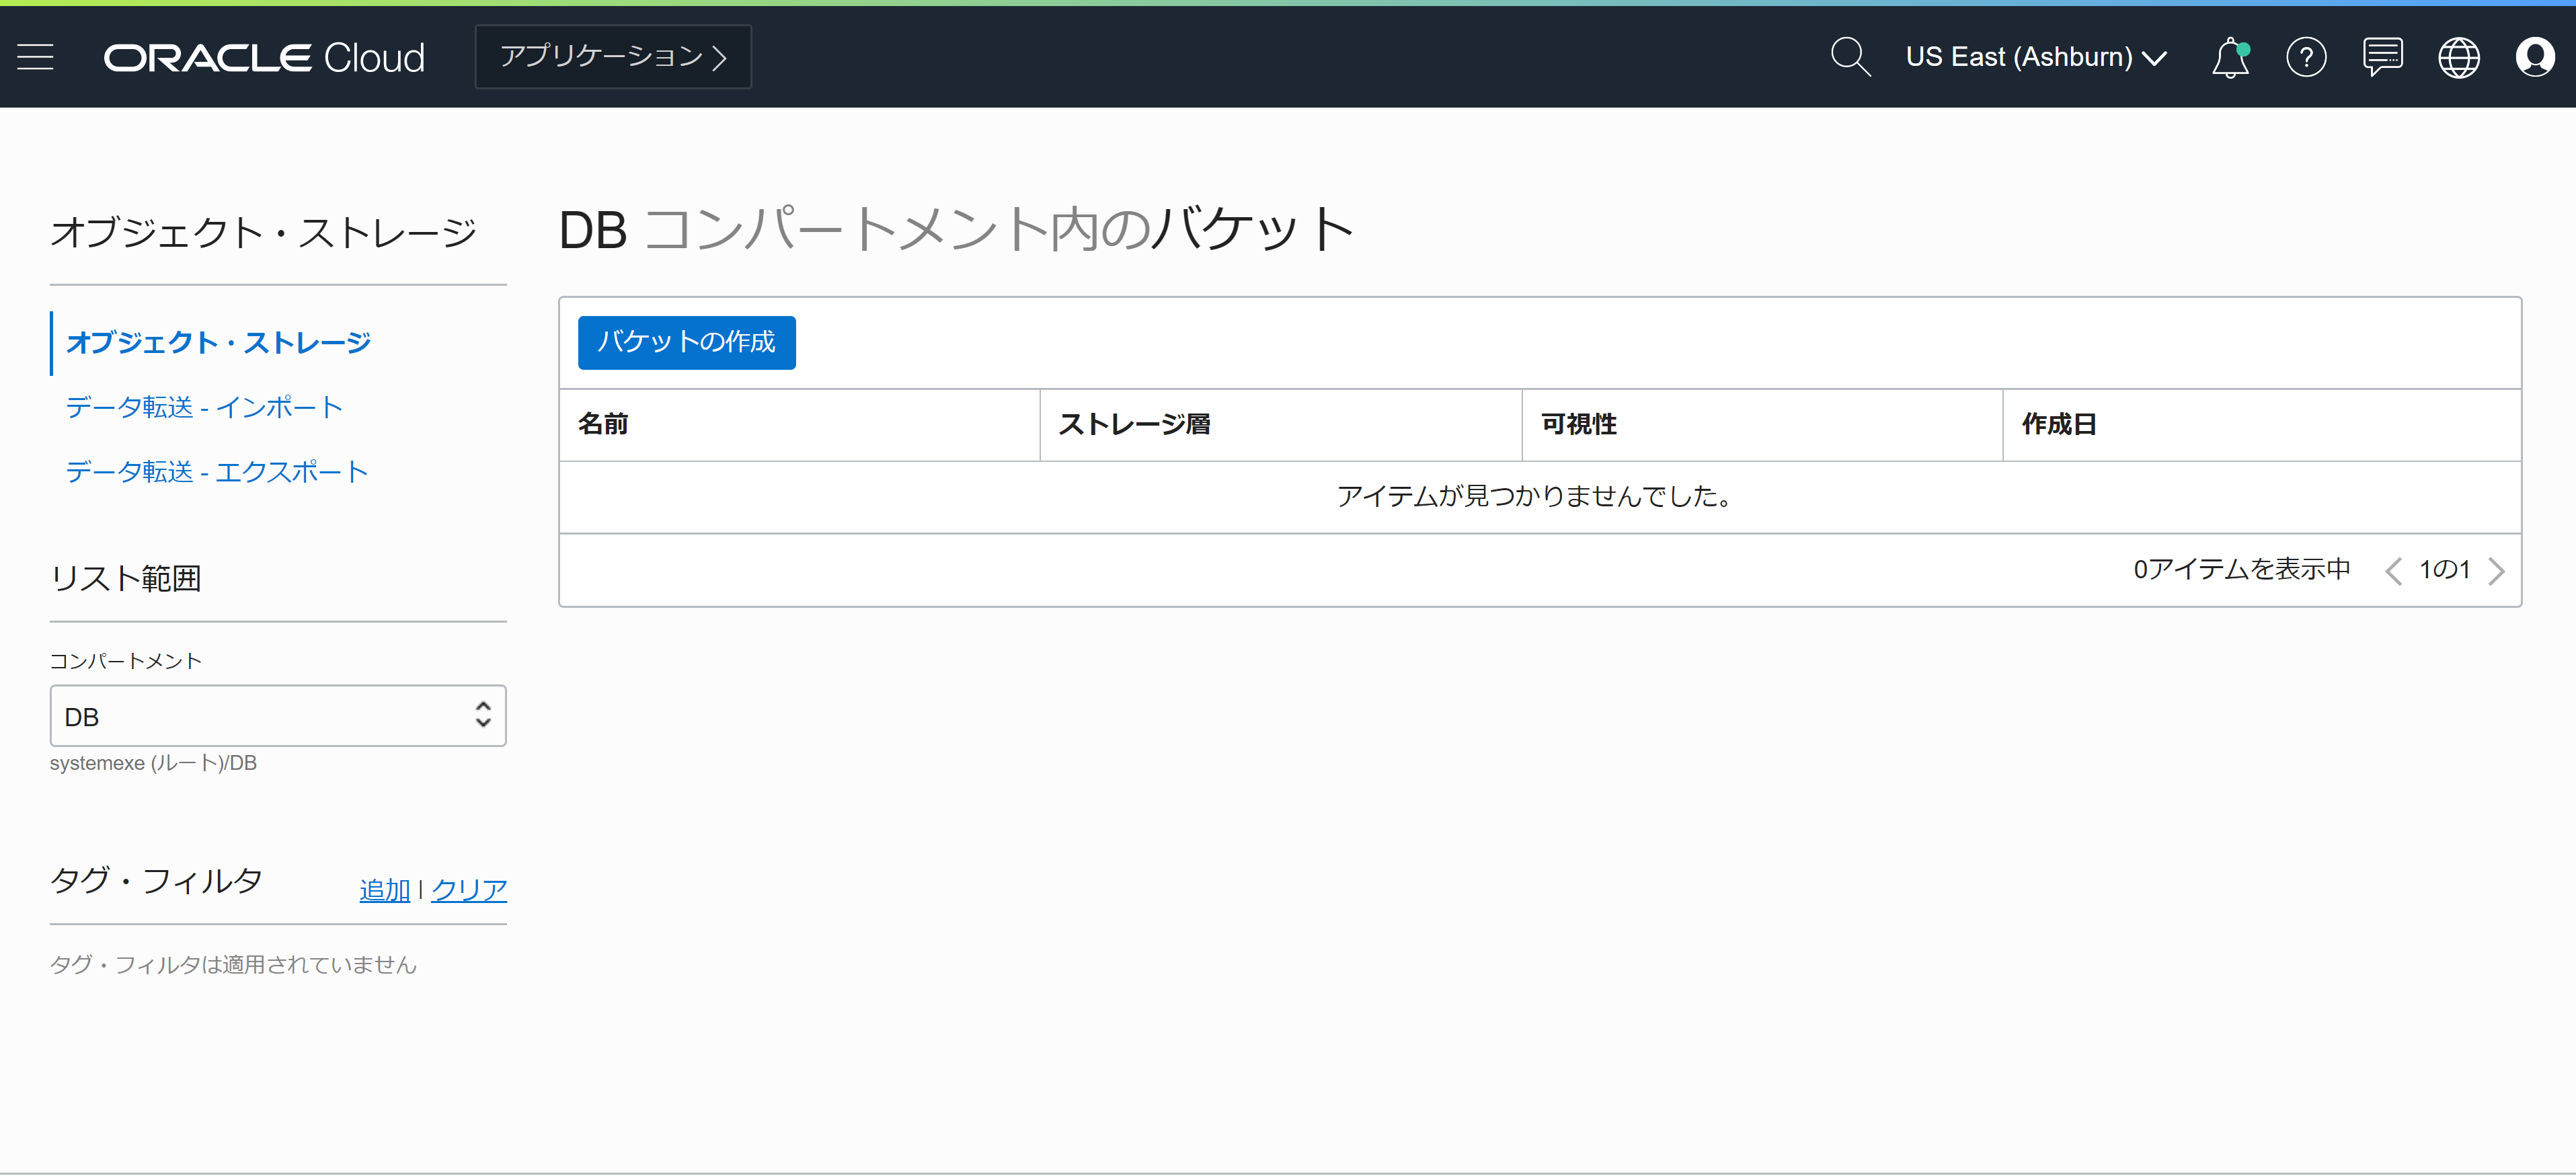Open データ転送 - インポート page
The height and width of the screenshot is (1176, 2576).
click(x=204, y=407)
